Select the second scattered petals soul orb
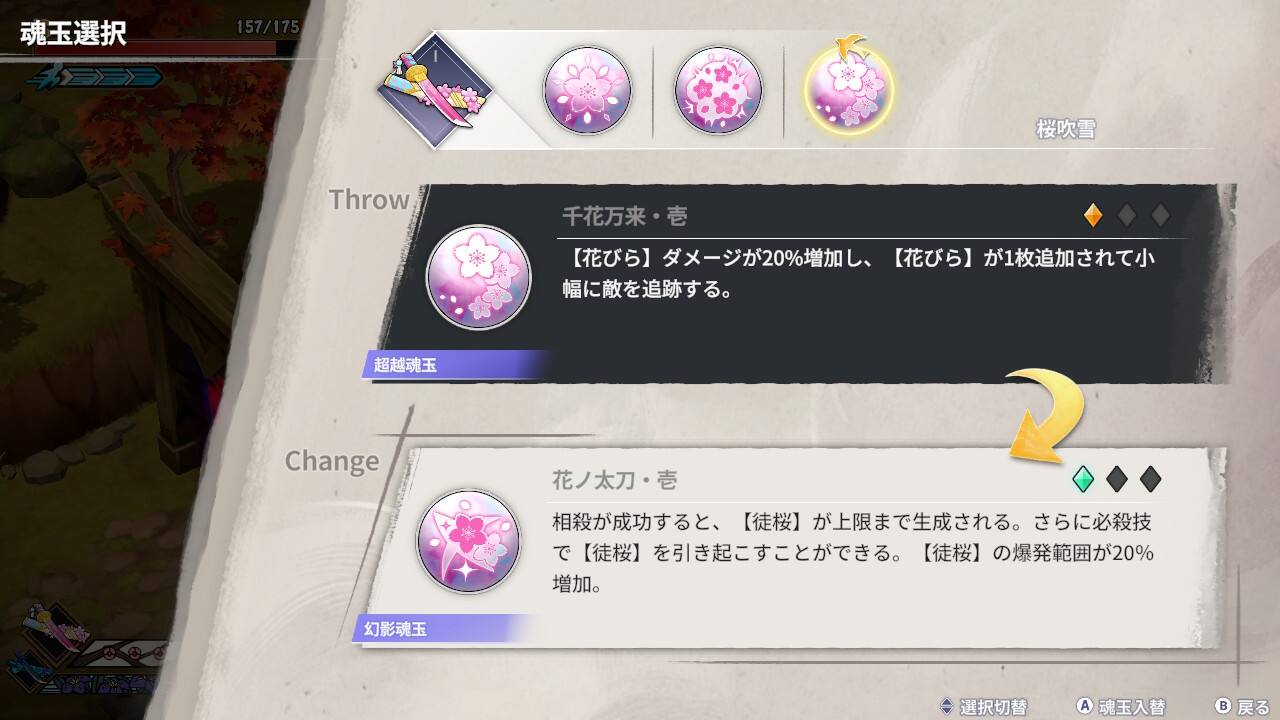Image resolution: width=1280 pixels, height=720 pixels. [x=718, y=90]
